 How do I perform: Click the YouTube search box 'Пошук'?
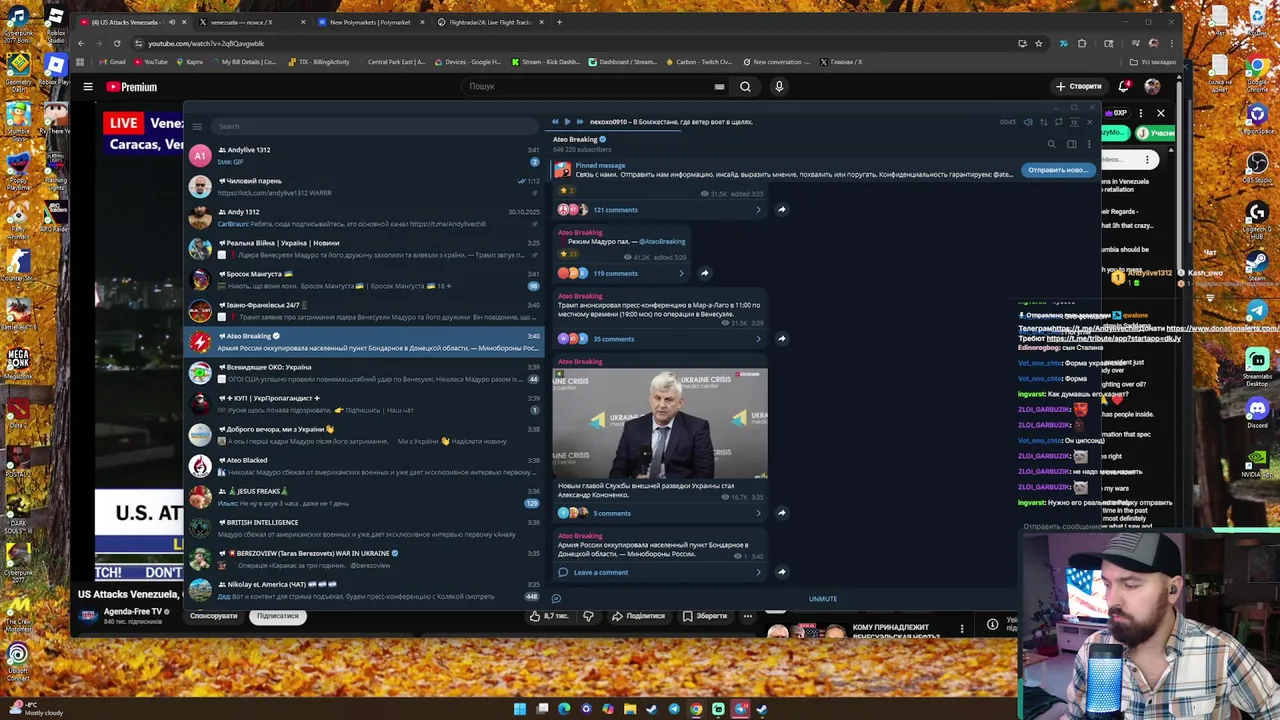(596, 86)
